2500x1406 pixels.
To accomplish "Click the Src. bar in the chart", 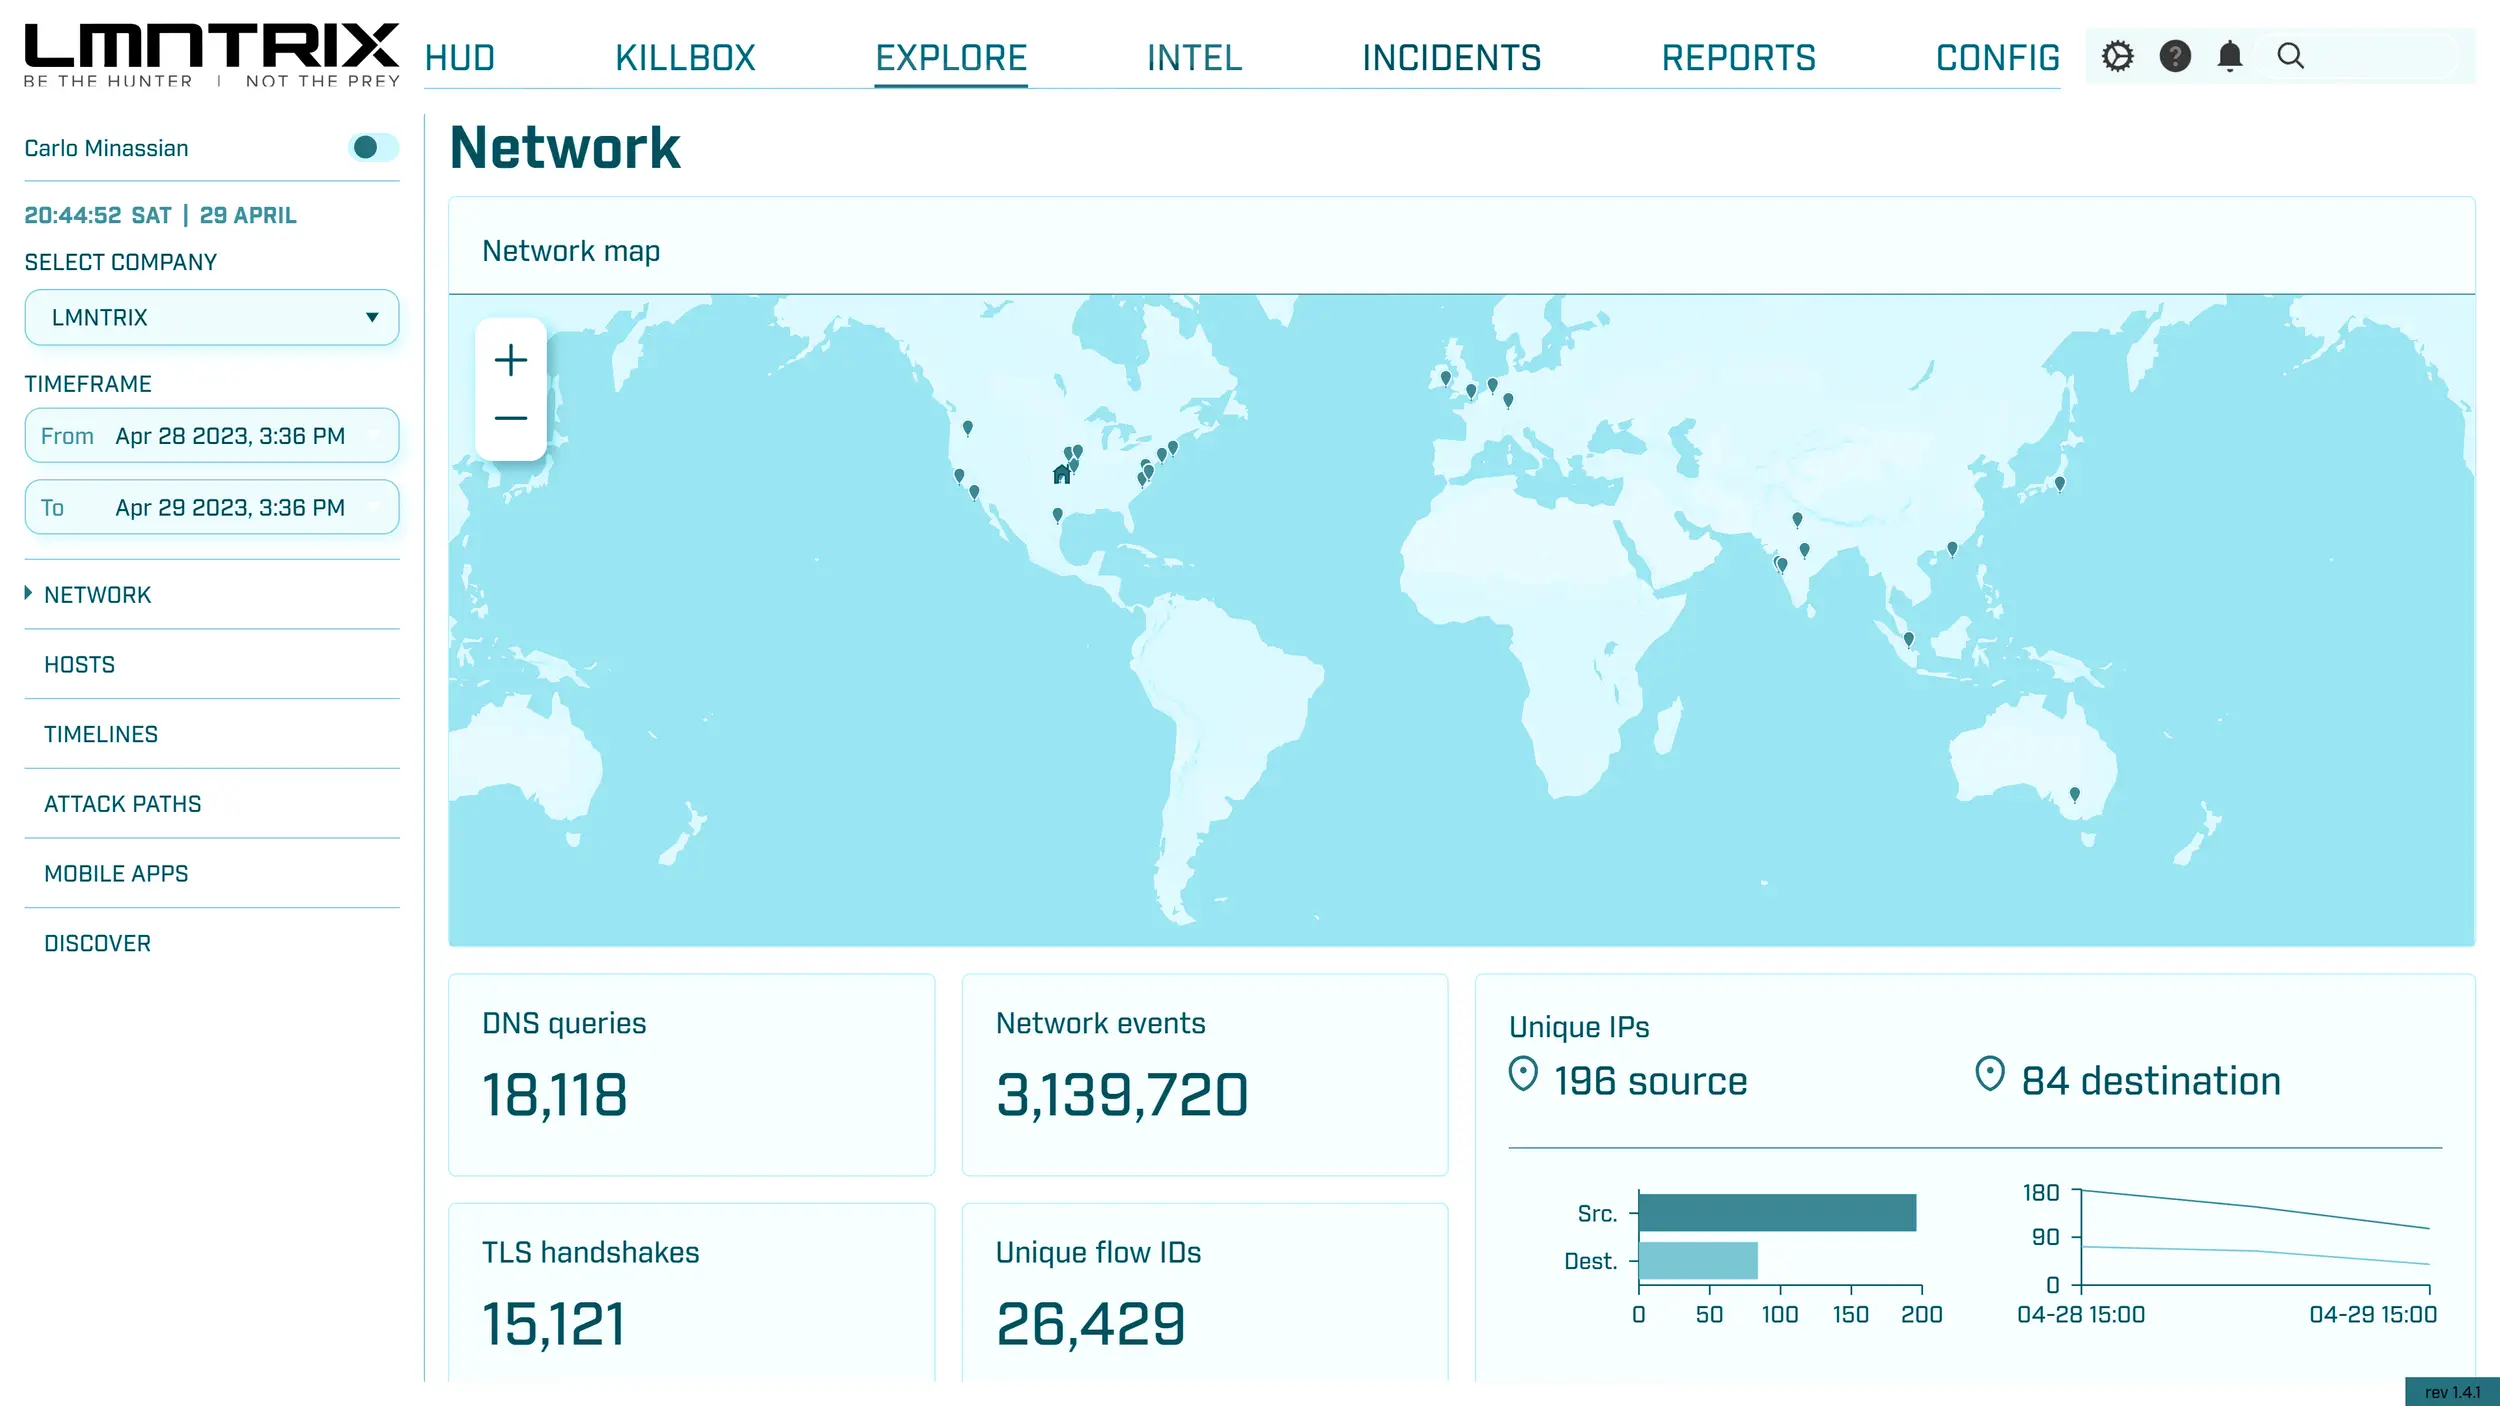I will pos(1776,1213).
